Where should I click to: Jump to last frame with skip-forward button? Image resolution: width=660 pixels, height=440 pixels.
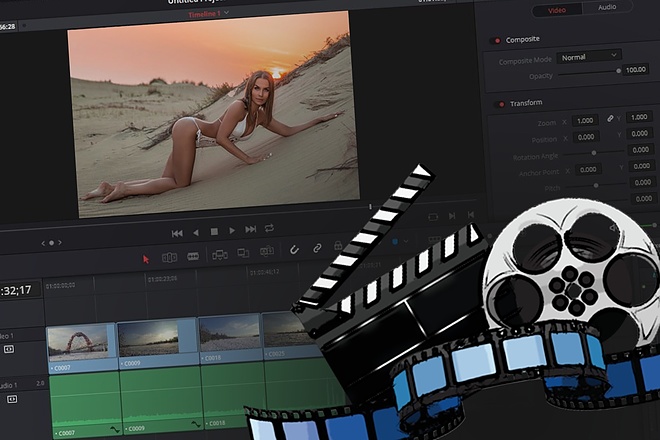(250, 229)
